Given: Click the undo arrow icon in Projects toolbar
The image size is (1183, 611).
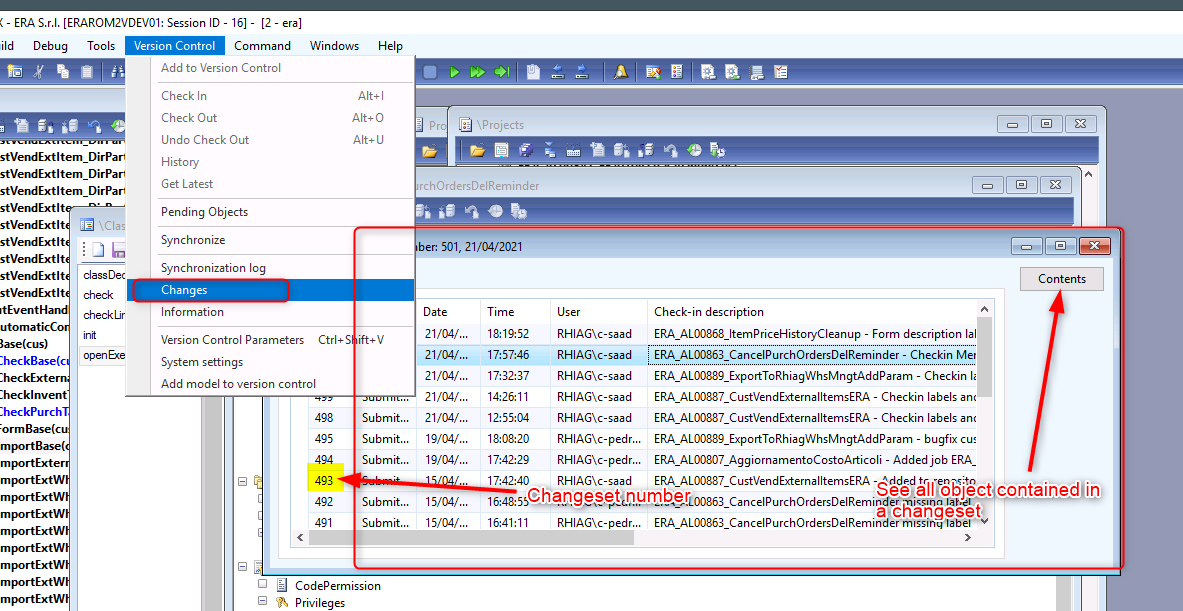Looking at the screenshot, I should [x=671, y=149].
